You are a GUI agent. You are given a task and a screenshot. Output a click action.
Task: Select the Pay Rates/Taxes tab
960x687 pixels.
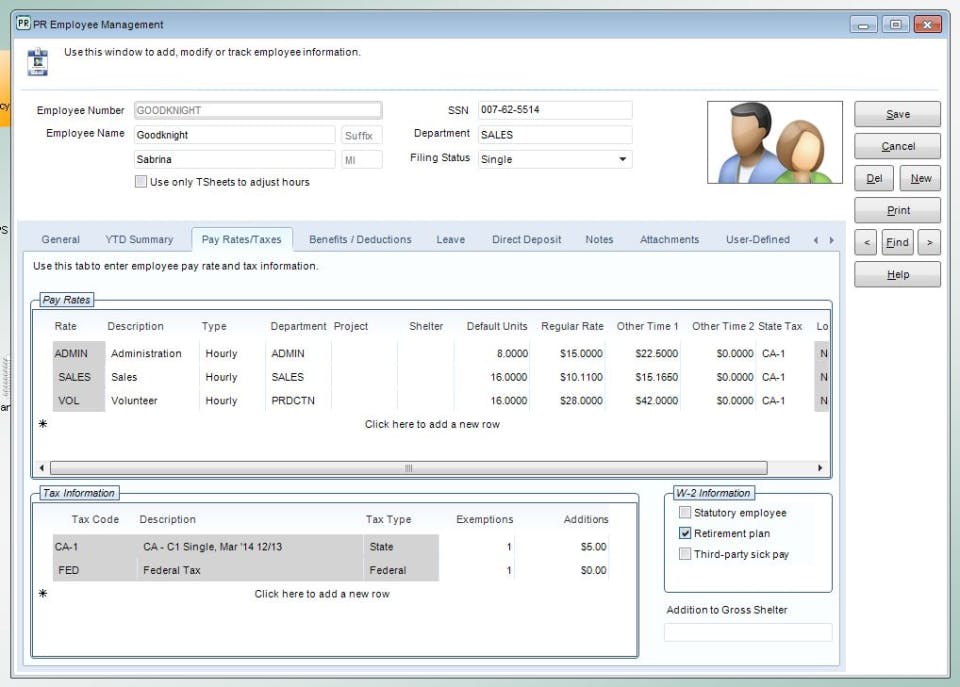[242, 239]
